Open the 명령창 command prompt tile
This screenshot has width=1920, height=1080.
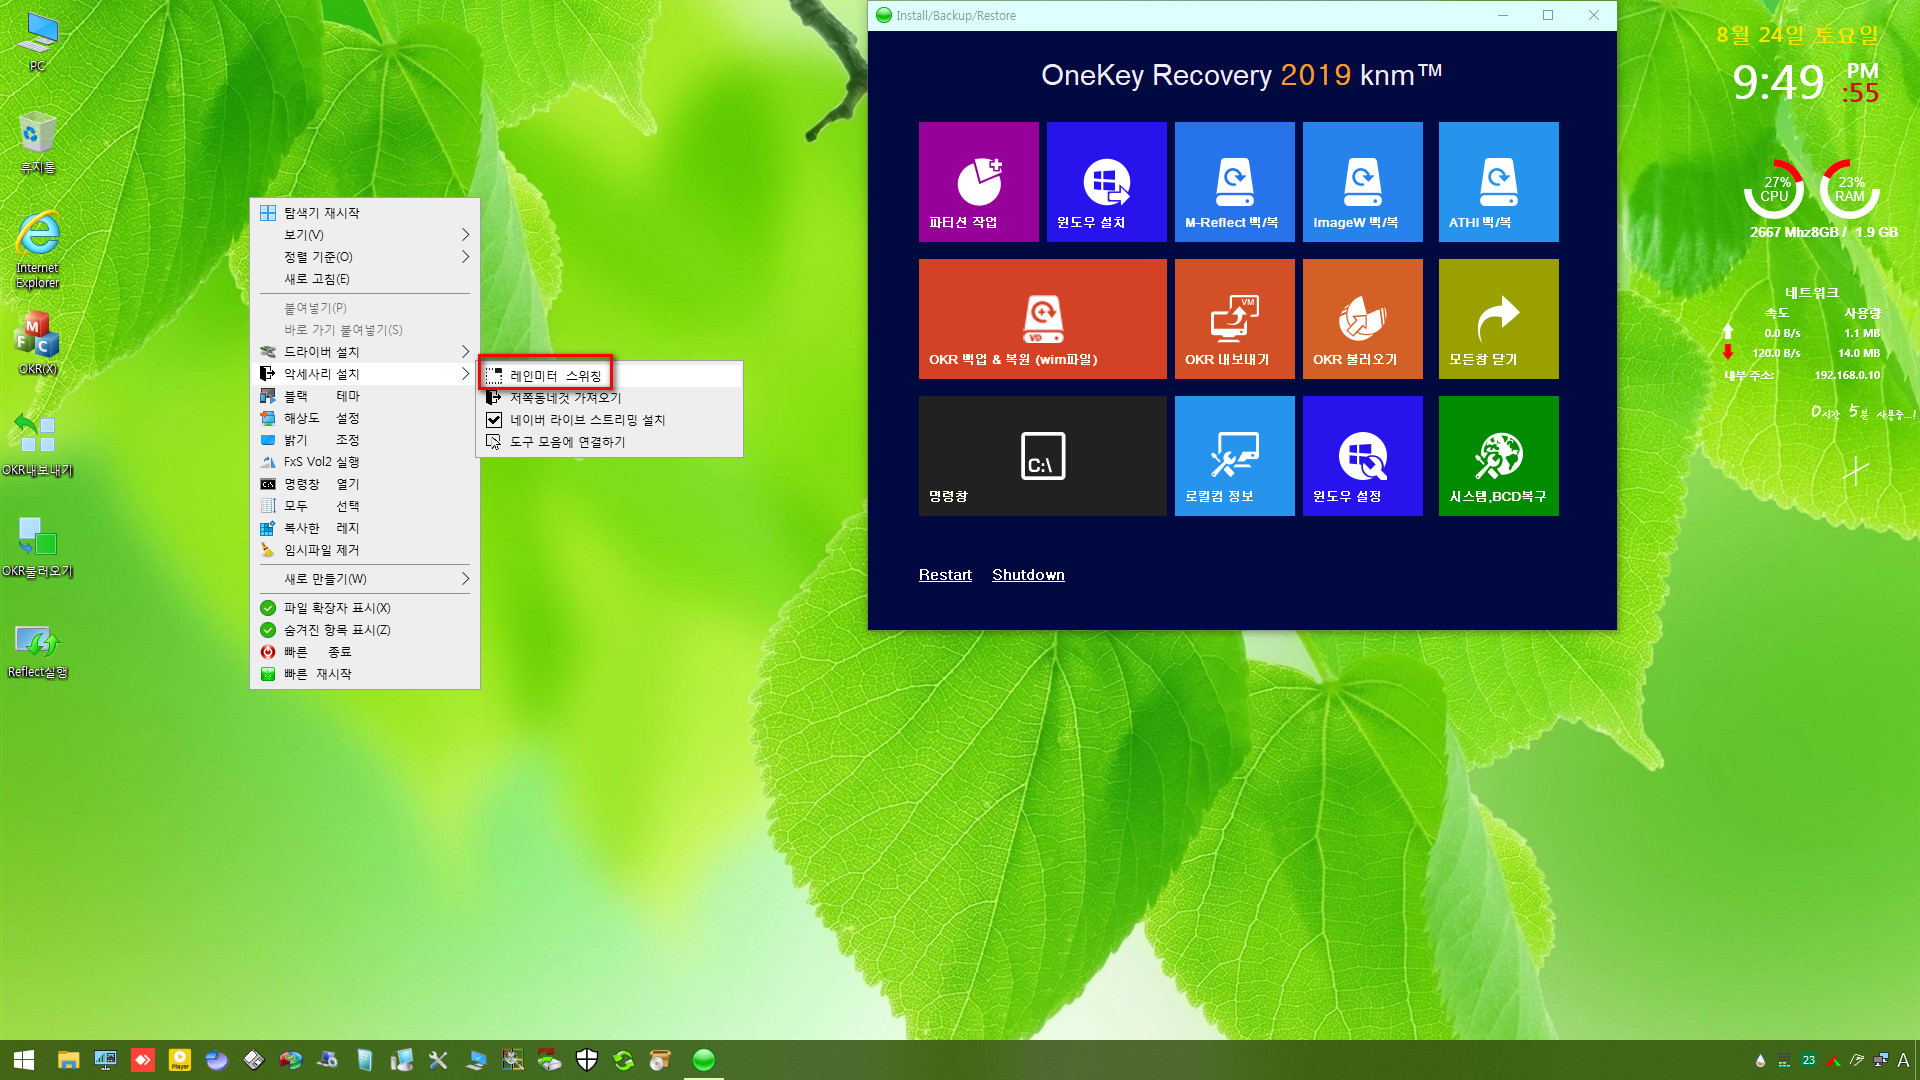click(1042, 456)
